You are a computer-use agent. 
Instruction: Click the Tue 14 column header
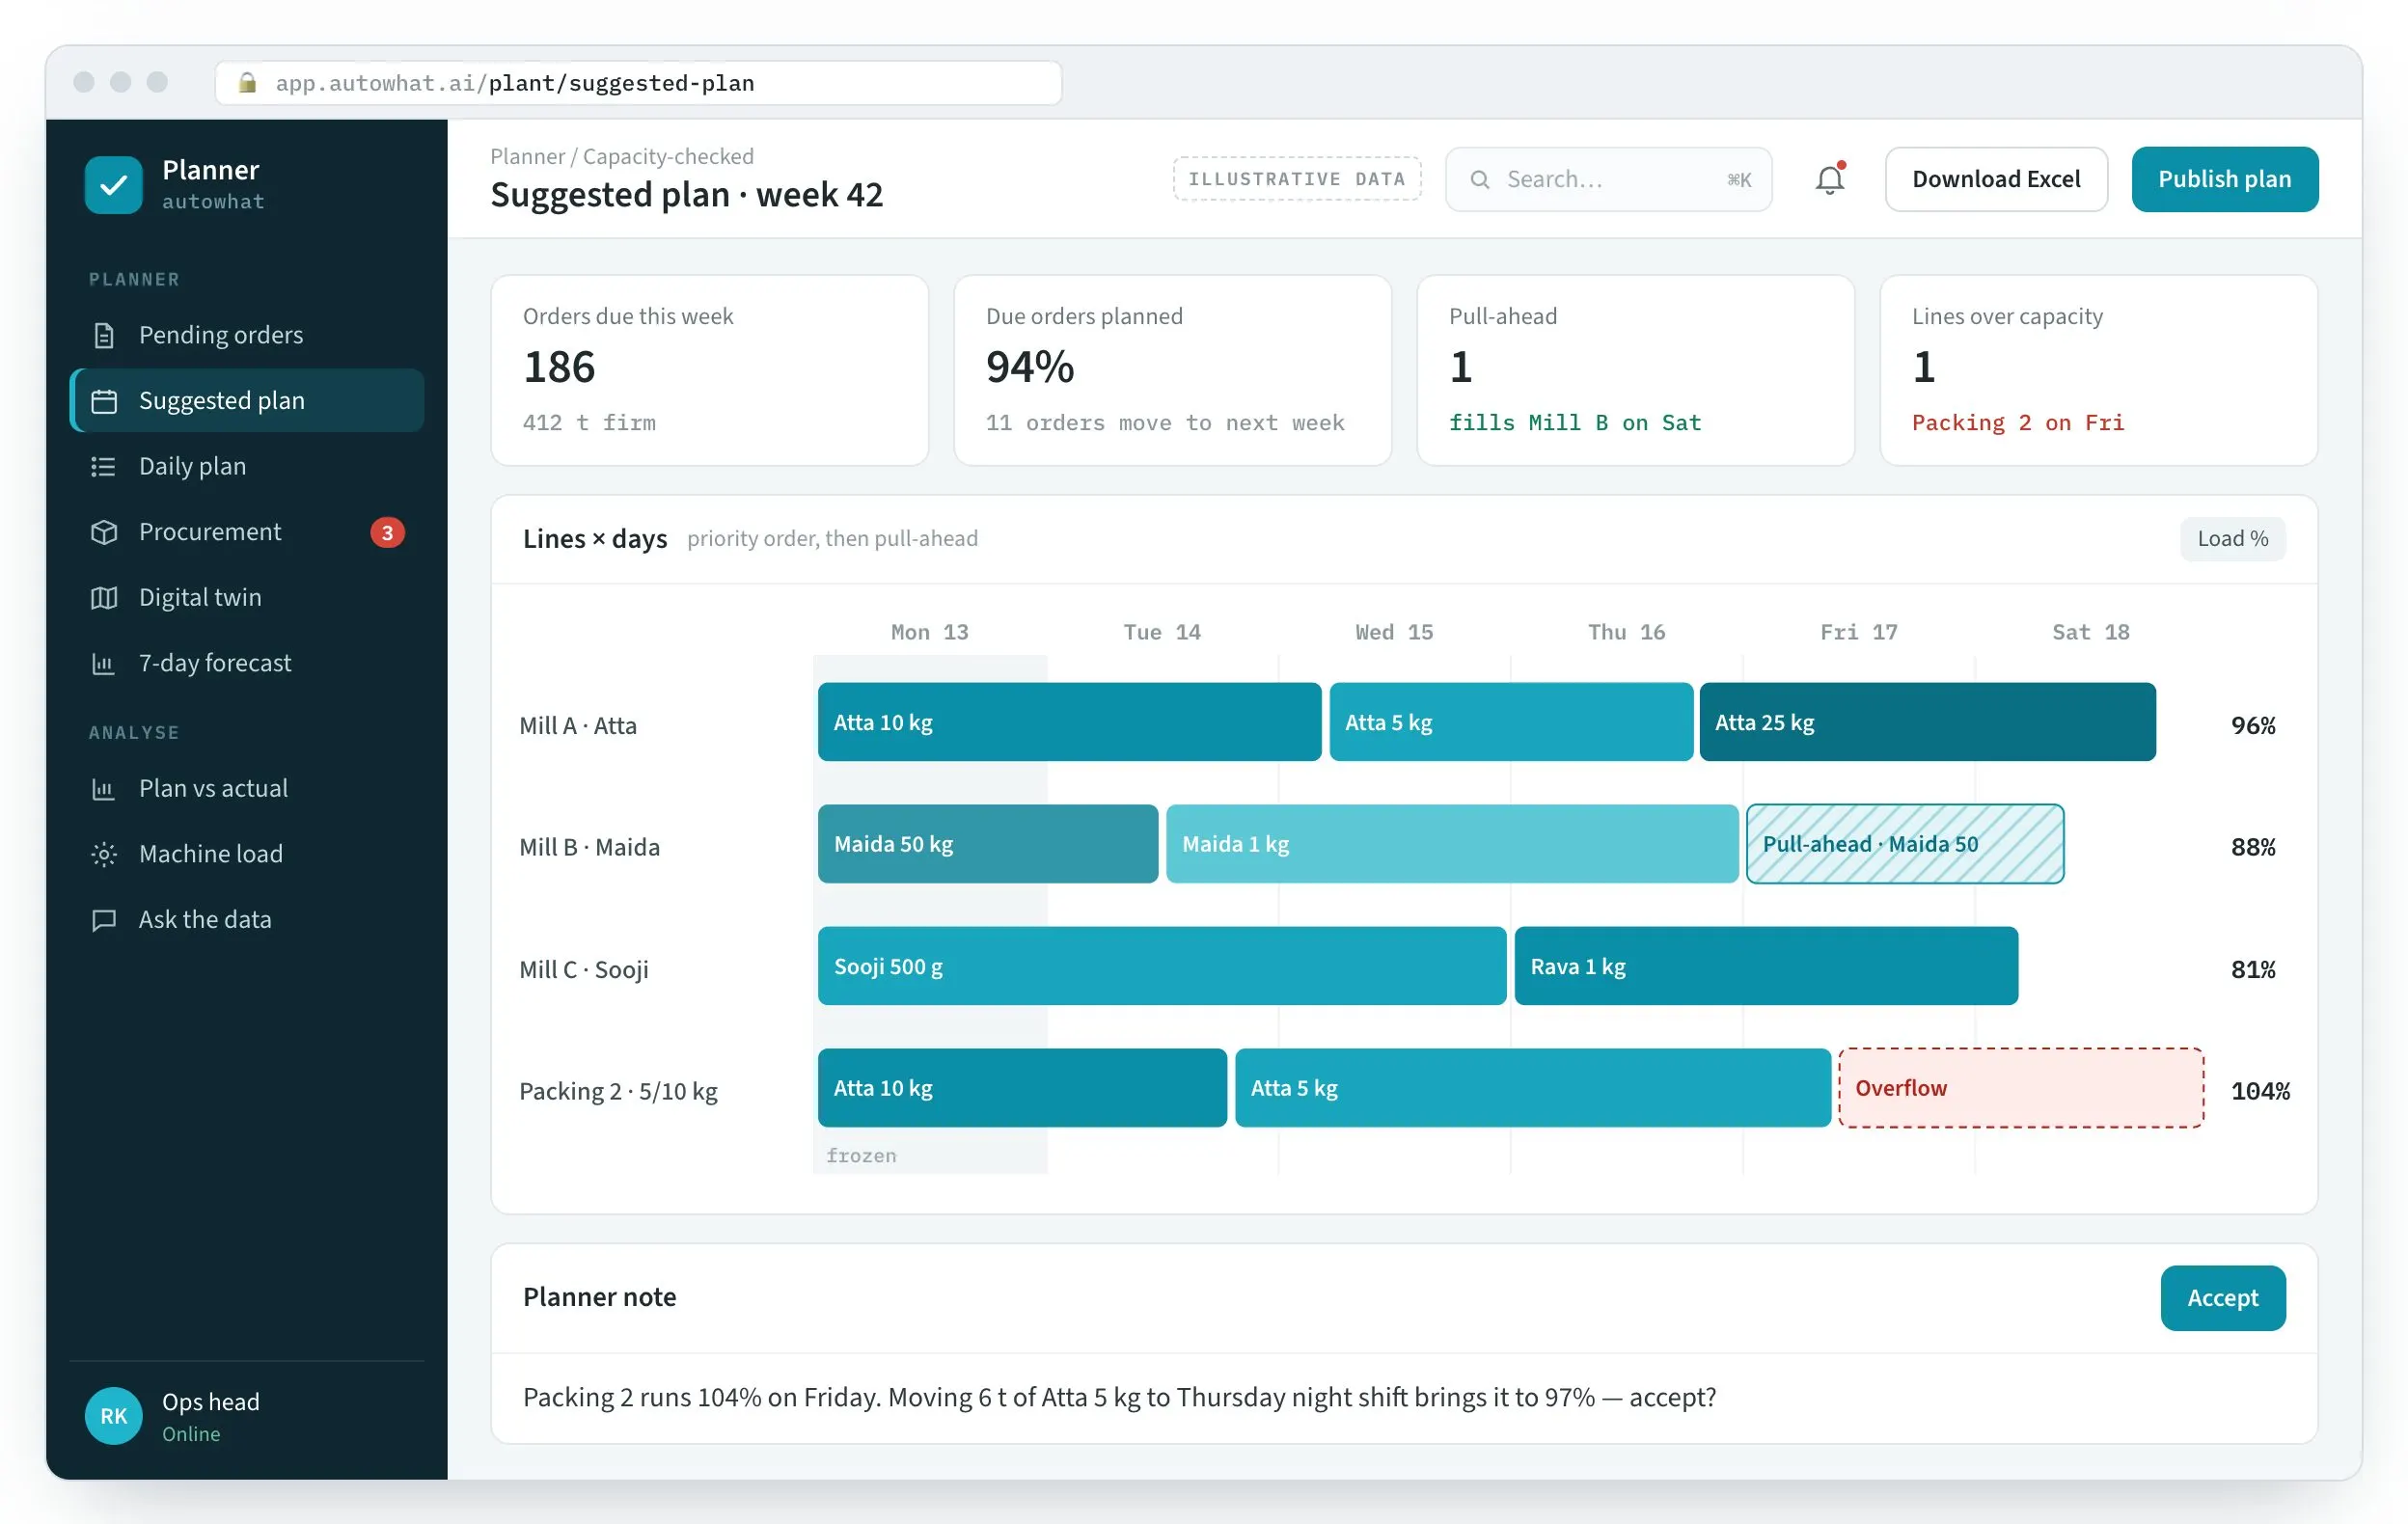click(x=1161, y=632)
